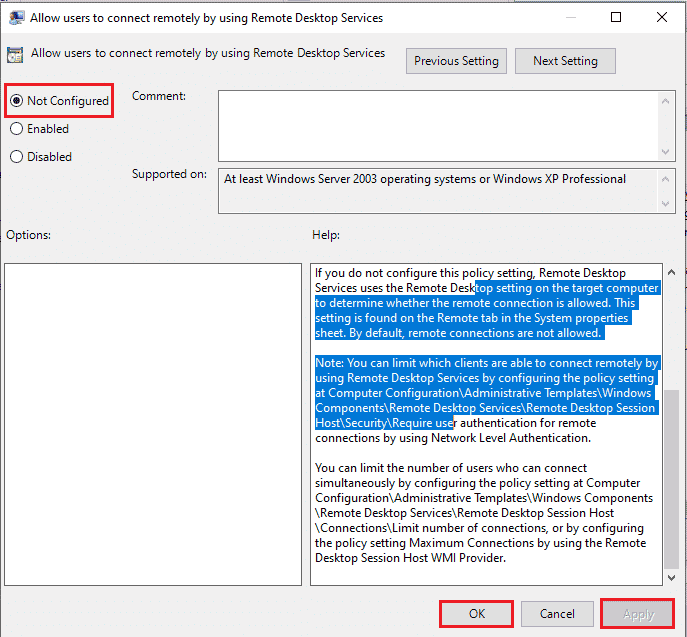Screen dimensions: 687x637
Task: Click inside the Comment text box
Action: pyautogui.click(x=438, y=126)
